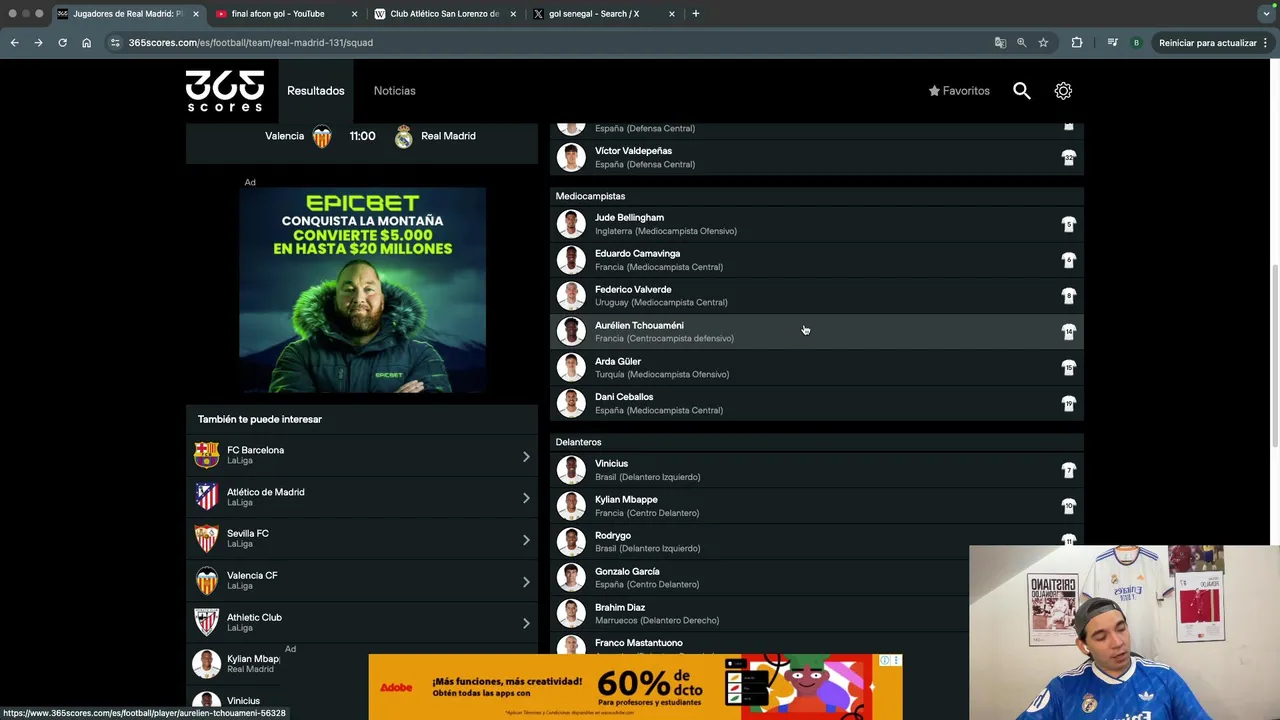1280x720 pixels.
Task: Click Dani Ceballos's number 19 shirt icon
Action: click(1068, 404)
